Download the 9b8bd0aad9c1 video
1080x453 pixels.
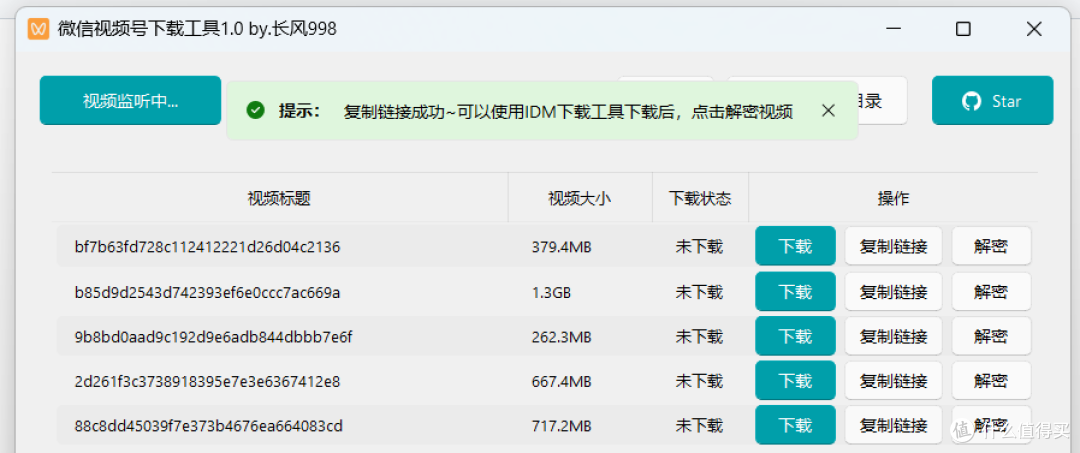pos(796,336)
